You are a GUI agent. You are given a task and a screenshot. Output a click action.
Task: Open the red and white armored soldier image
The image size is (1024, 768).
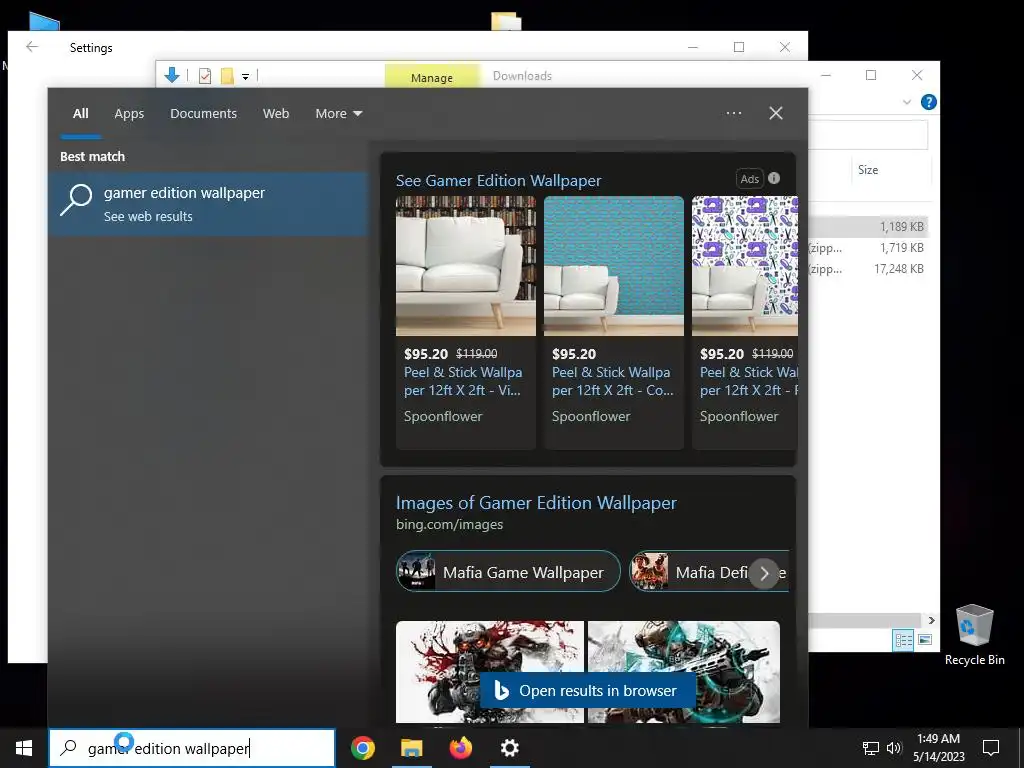coord(490,671)
